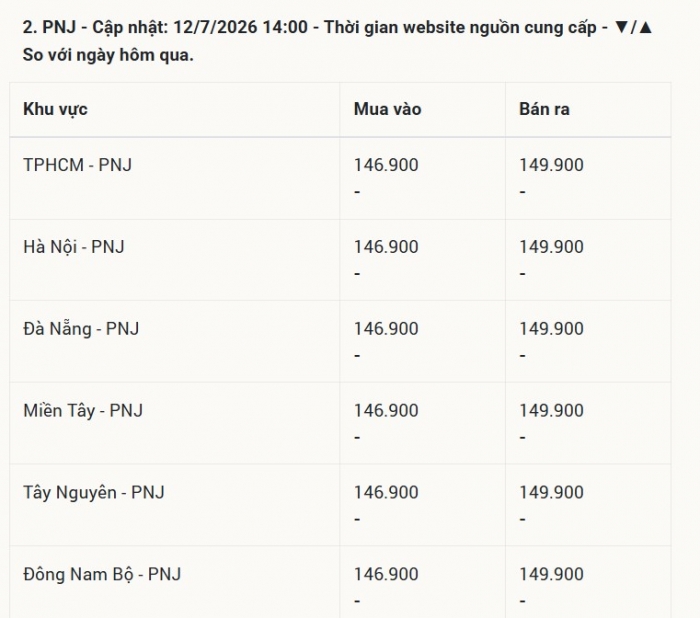Select the 'TPHCM - PNJ' row label
Screen dimensions: 700x618
pyautogui.click(x=78, y=165)
